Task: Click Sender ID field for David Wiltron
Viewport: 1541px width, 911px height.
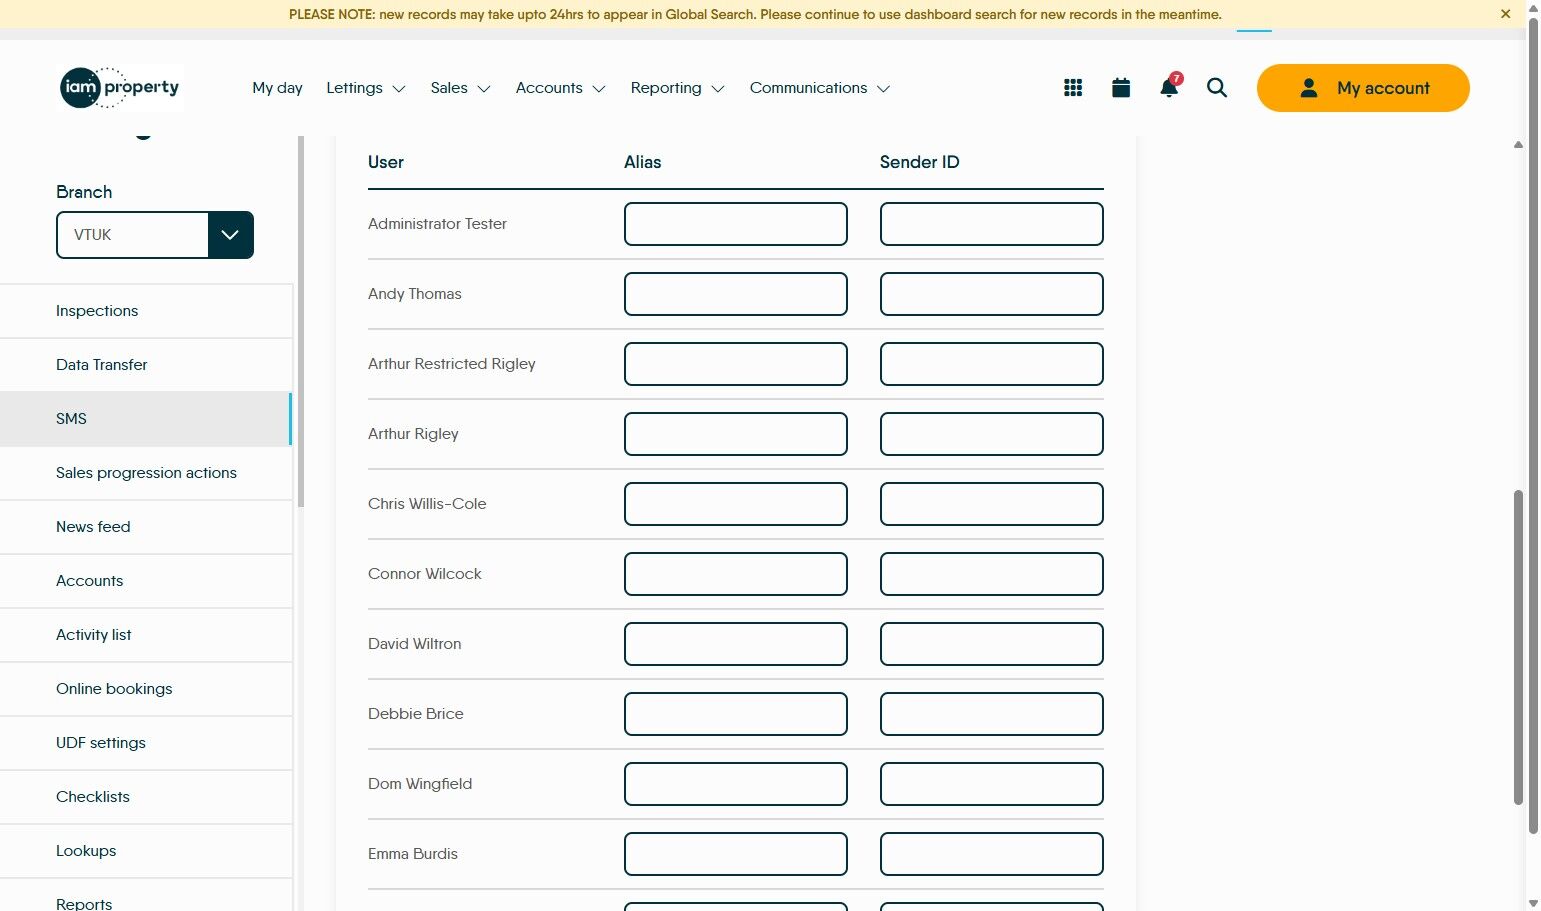Action: (992, 644)
